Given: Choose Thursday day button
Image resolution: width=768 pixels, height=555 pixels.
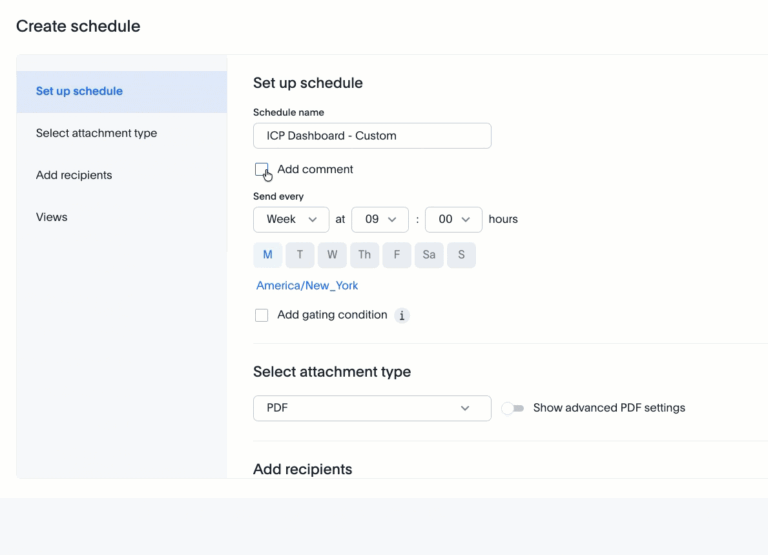Looking at the screenshot, I should coord(364,255).
